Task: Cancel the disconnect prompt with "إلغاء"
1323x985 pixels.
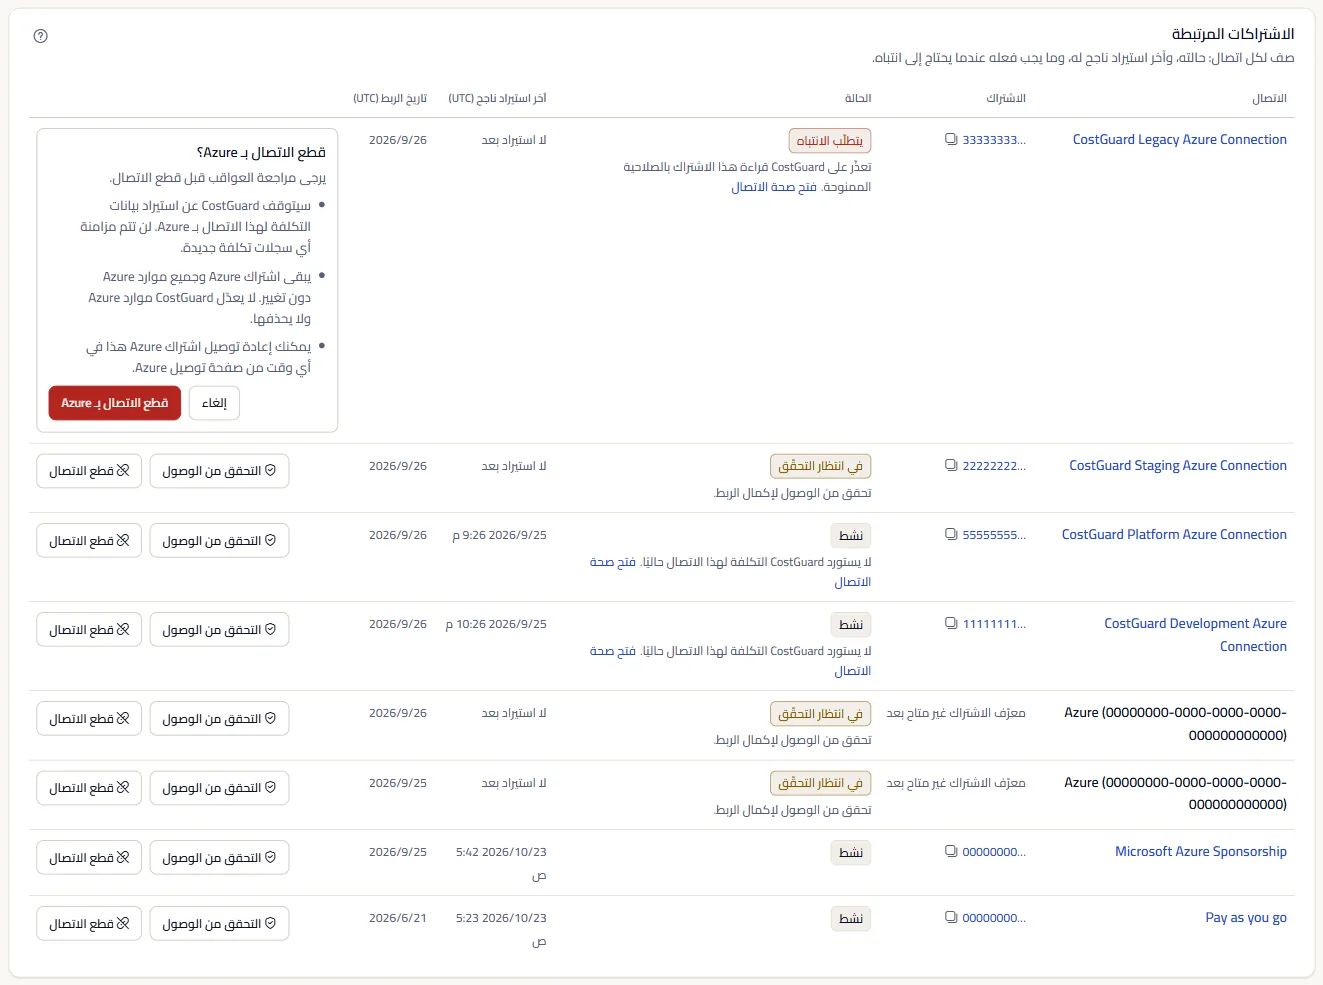Action: coord(214,403)
